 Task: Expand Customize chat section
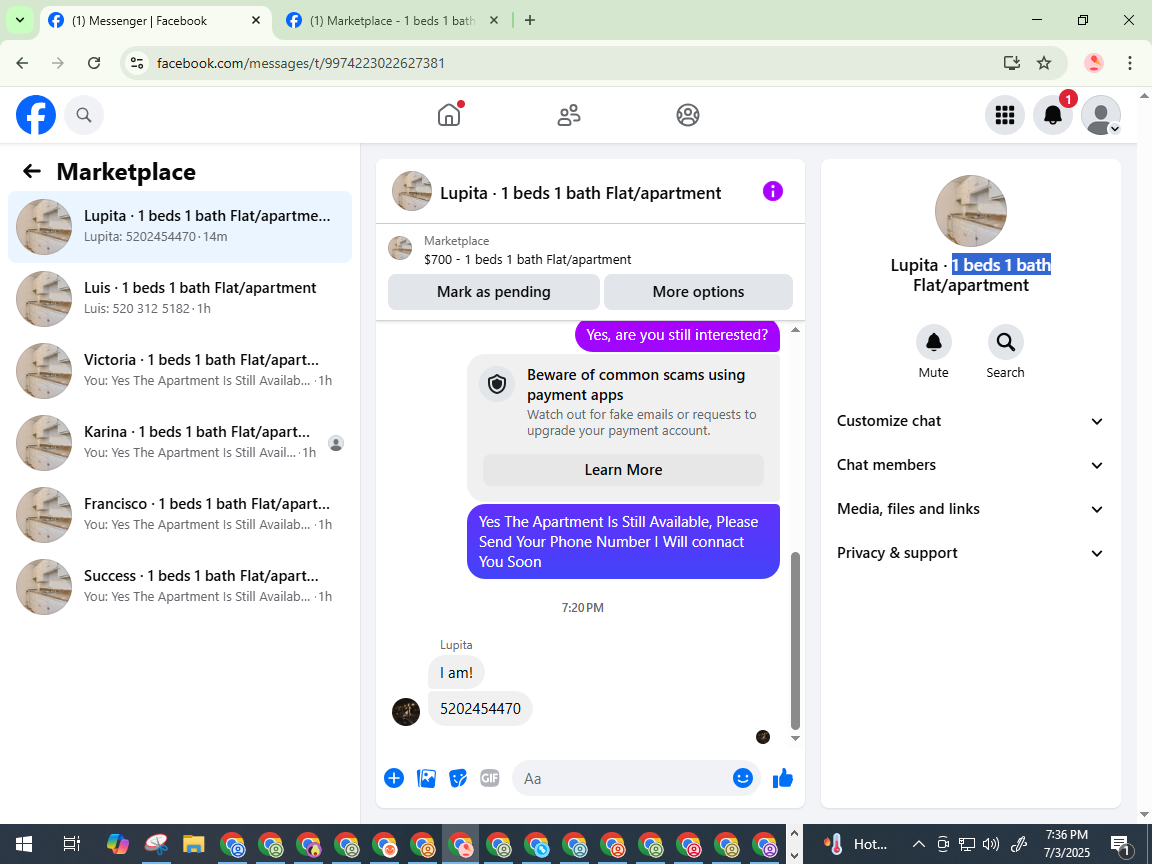971,421
